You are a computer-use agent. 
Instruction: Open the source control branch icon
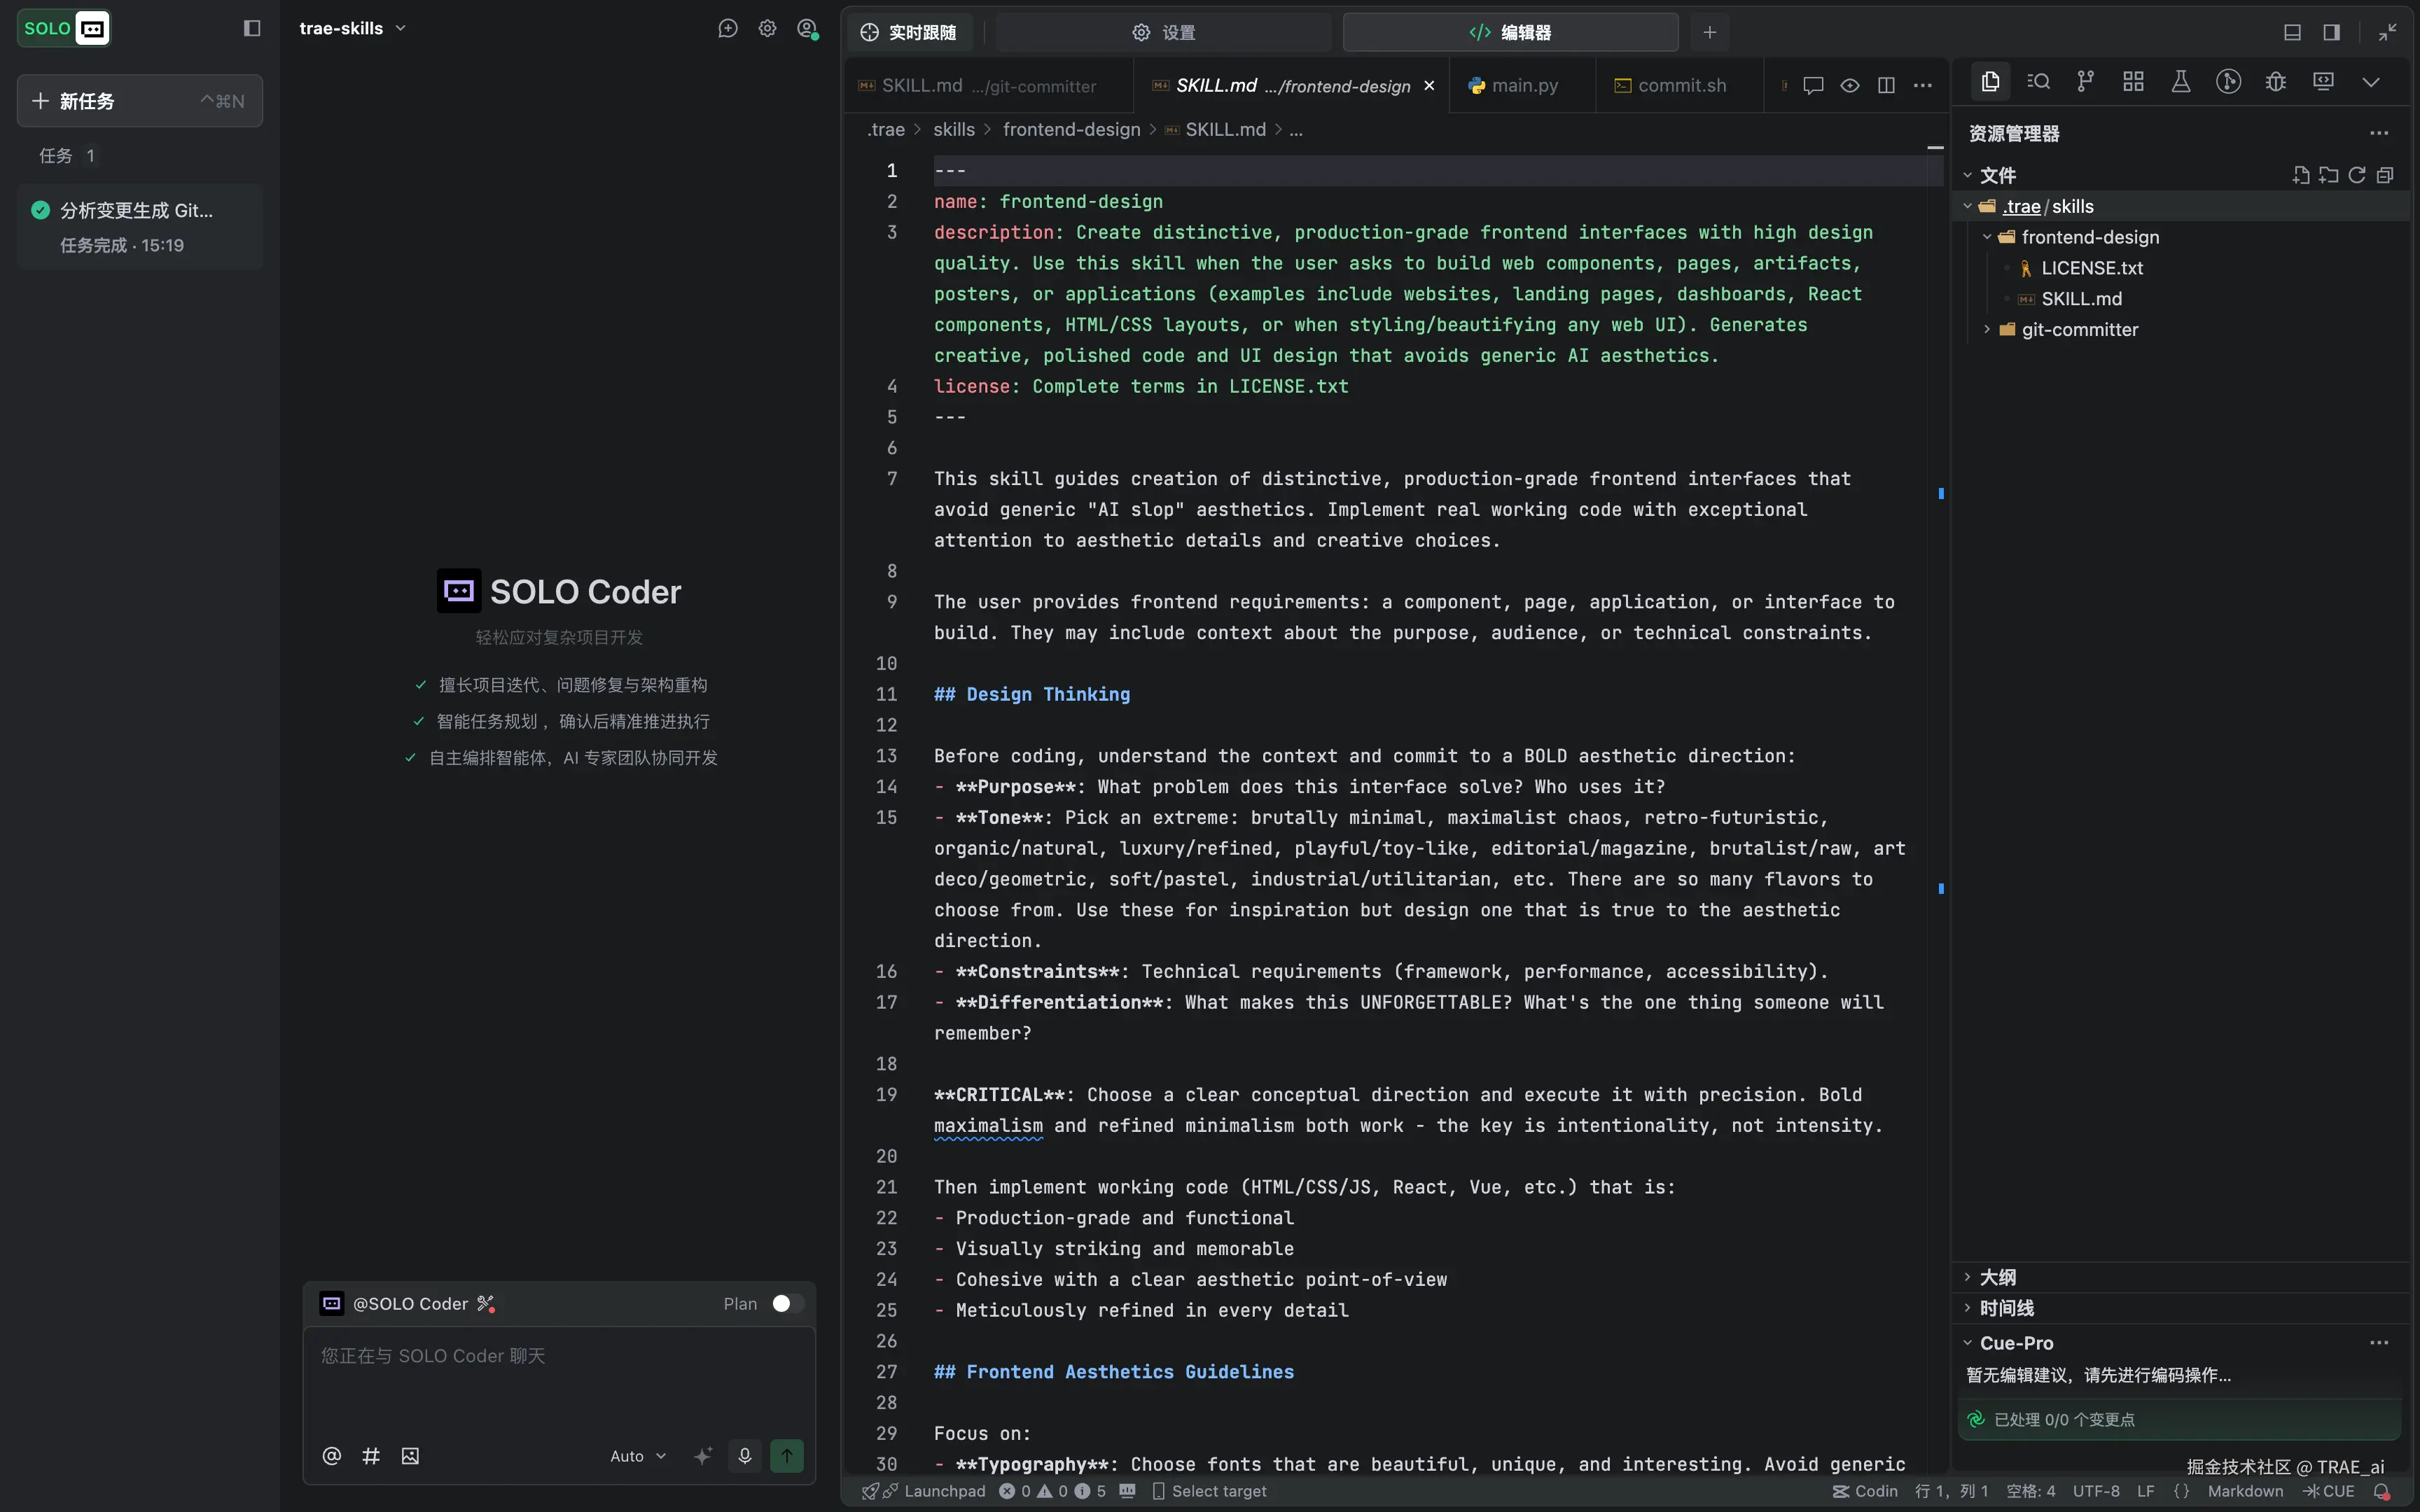click(x=2085, y=82)
